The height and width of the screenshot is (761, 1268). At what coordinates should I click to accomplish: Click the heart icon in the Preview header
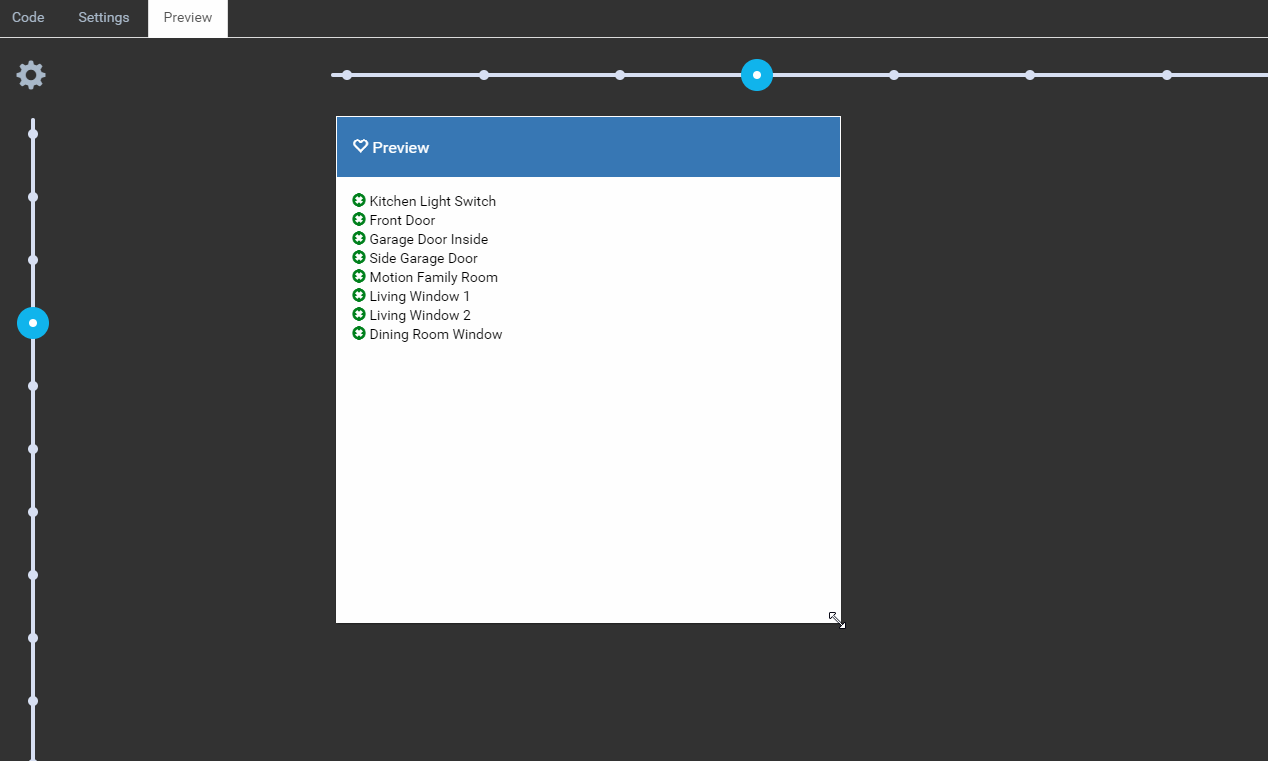pyautogui.click(x=361, y=145)
